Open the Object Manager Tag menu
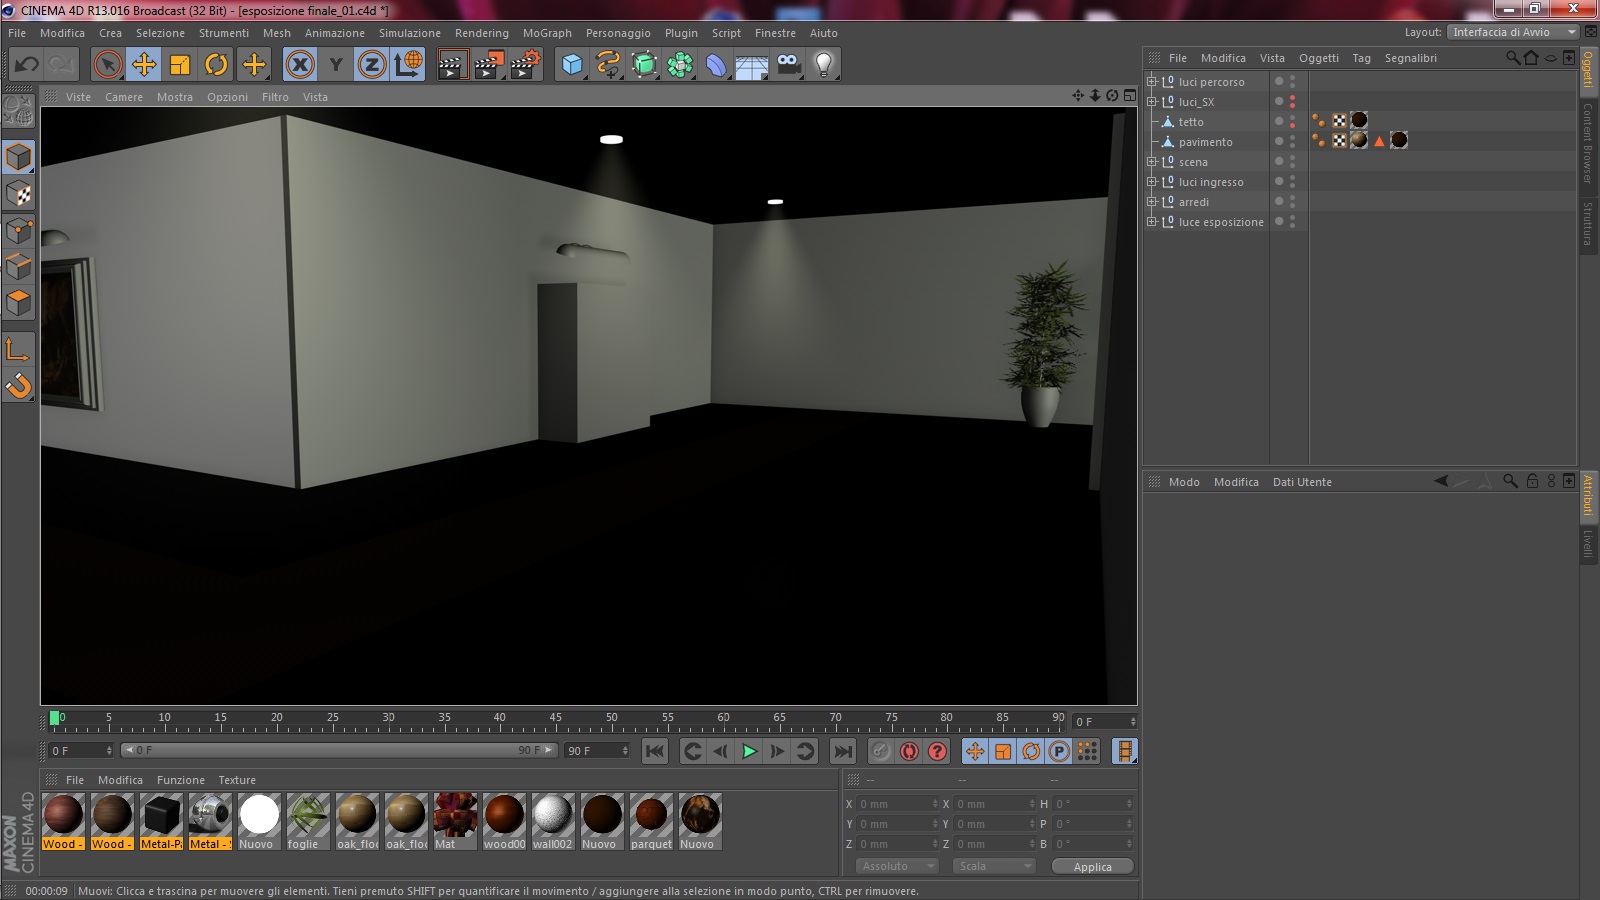Image resolution: width=1600 pixels, height=900 pixels. 1362,58
